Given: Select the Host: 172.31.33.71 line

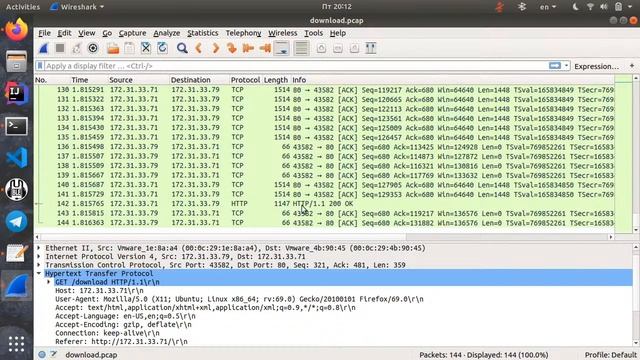Looking at the screenshot, I should coord(99,291).
